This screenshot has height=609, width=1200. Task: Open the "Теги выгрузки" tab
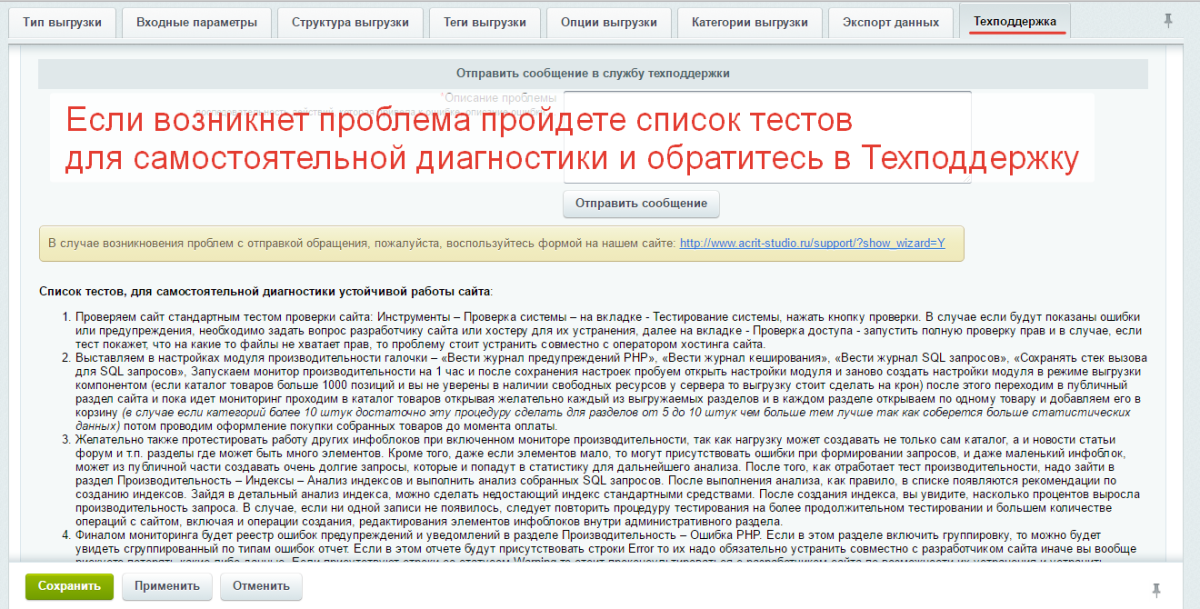point(484,20)
